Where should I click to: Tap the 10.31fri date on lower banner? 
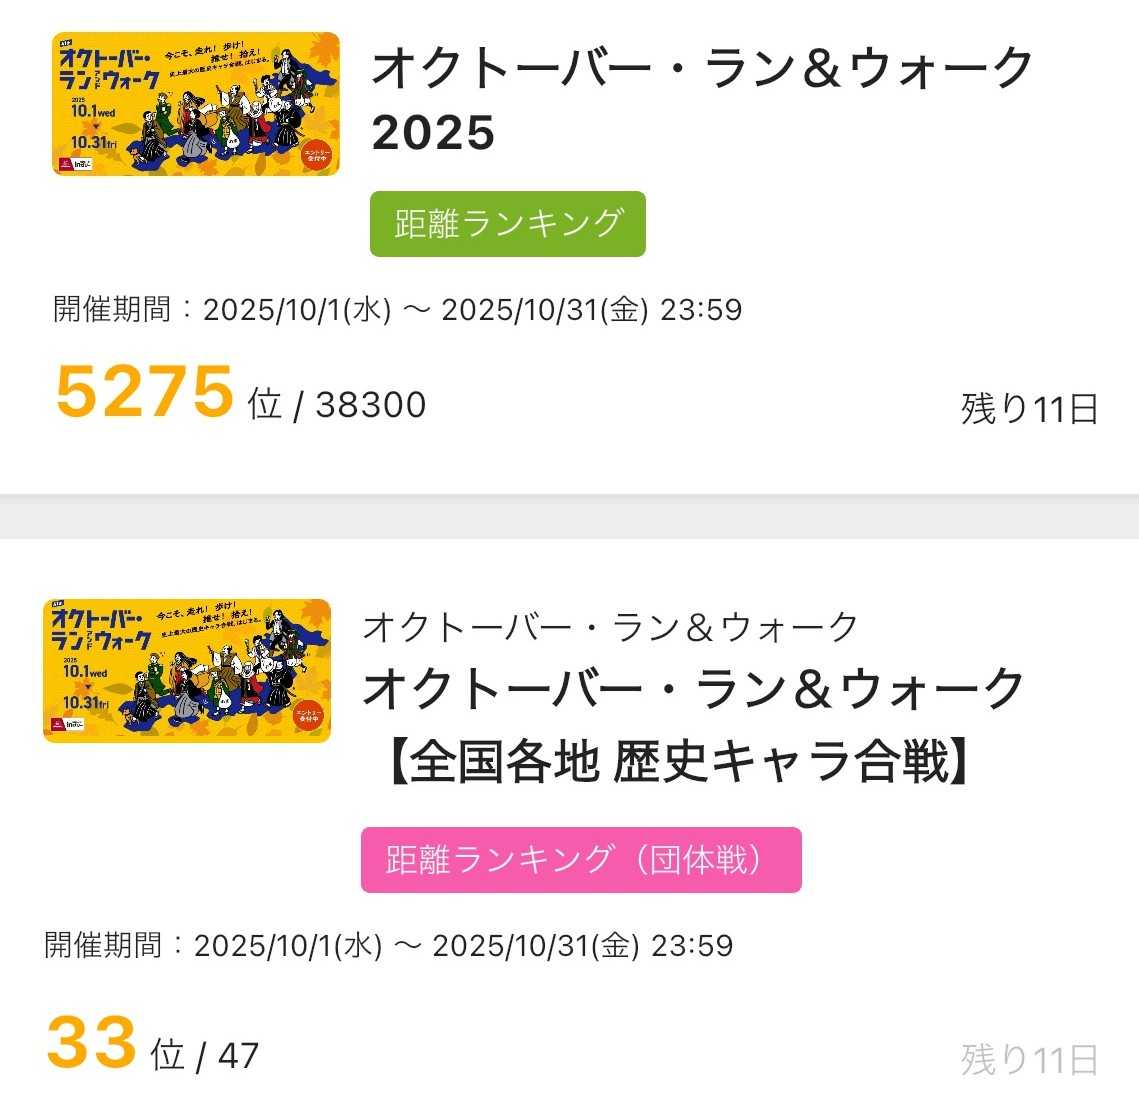click(x=84, y=703)
